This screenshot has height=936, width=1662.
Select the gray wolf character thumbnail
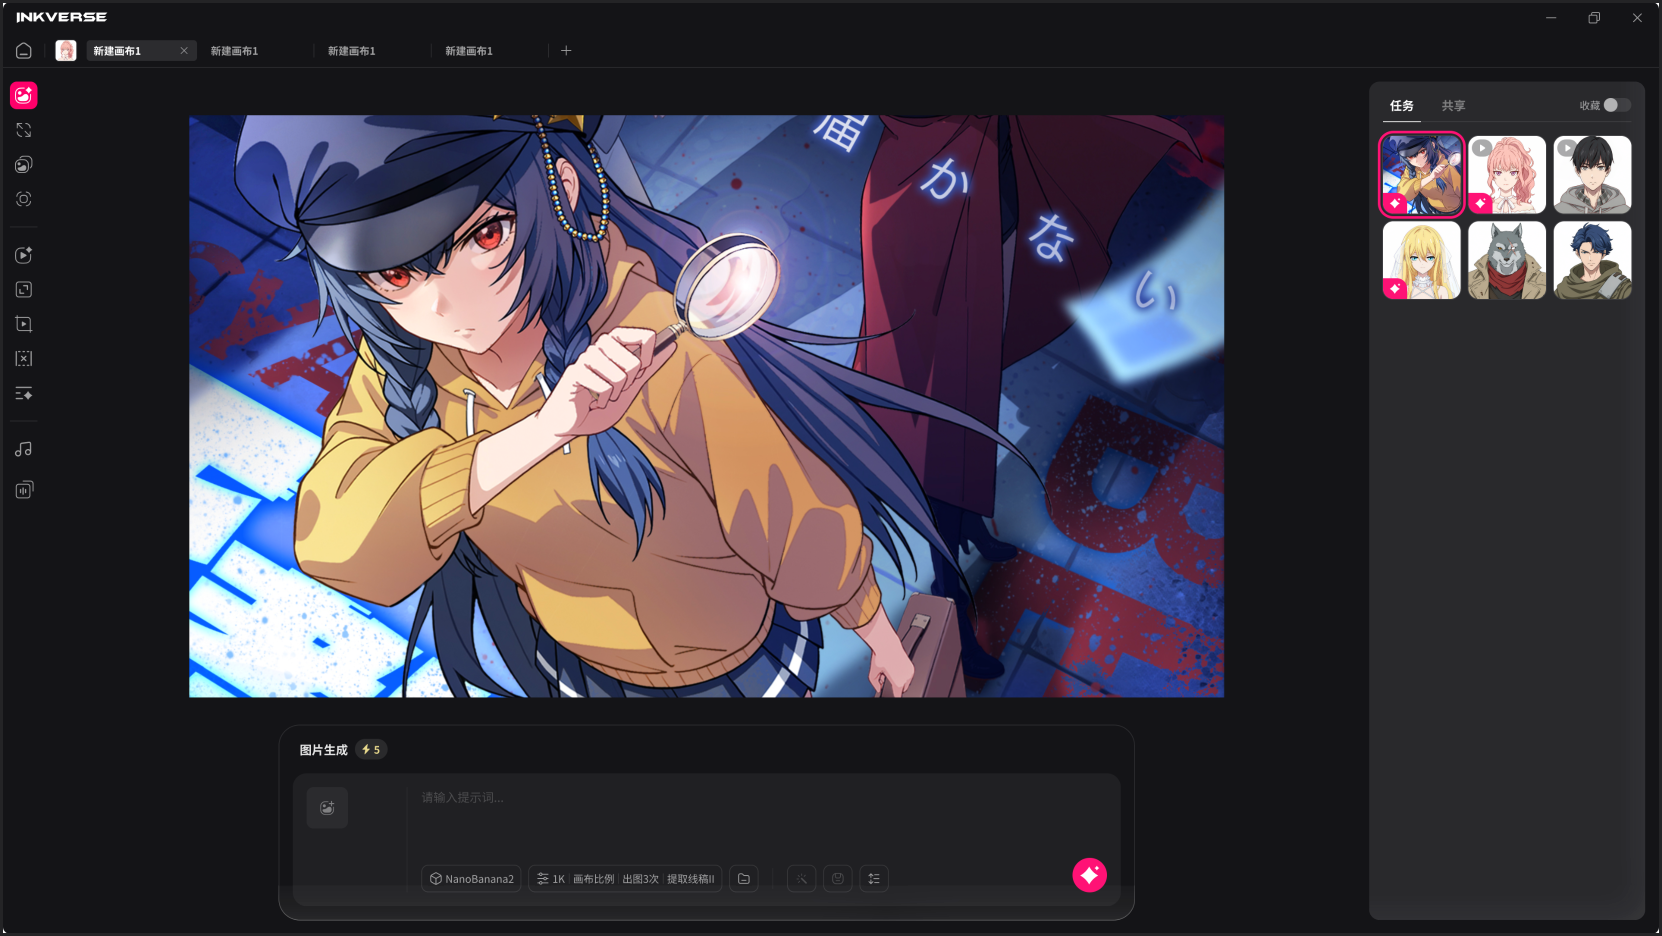coord(1507,260)
